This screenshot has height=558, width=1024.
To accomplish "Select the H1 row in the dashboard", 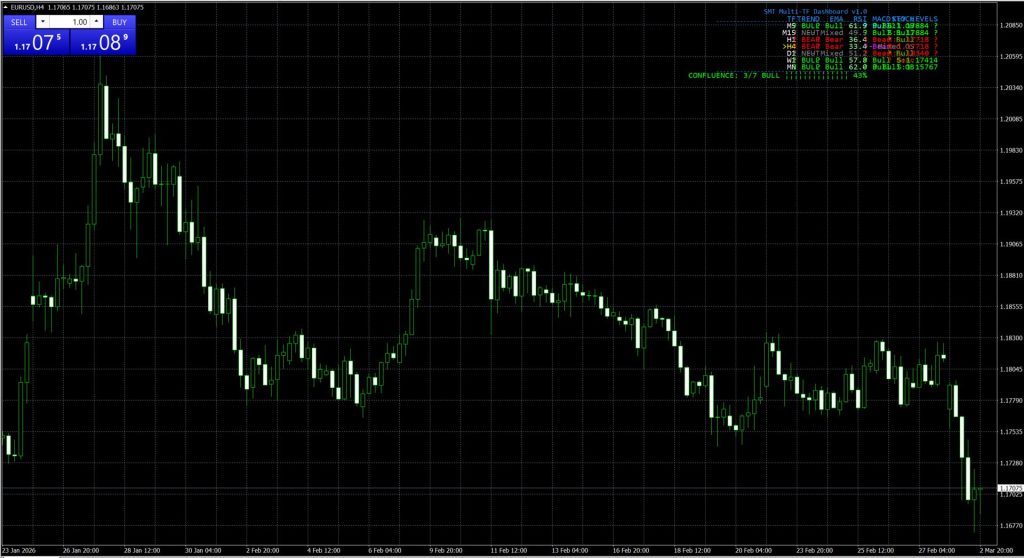I will (861, 40).
